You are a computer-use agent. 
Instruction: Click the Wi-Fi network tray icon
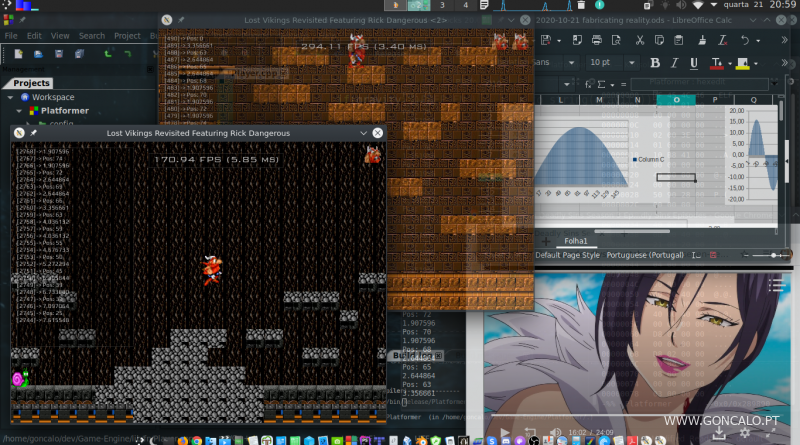pyautogui.click(x=697, y=5)
